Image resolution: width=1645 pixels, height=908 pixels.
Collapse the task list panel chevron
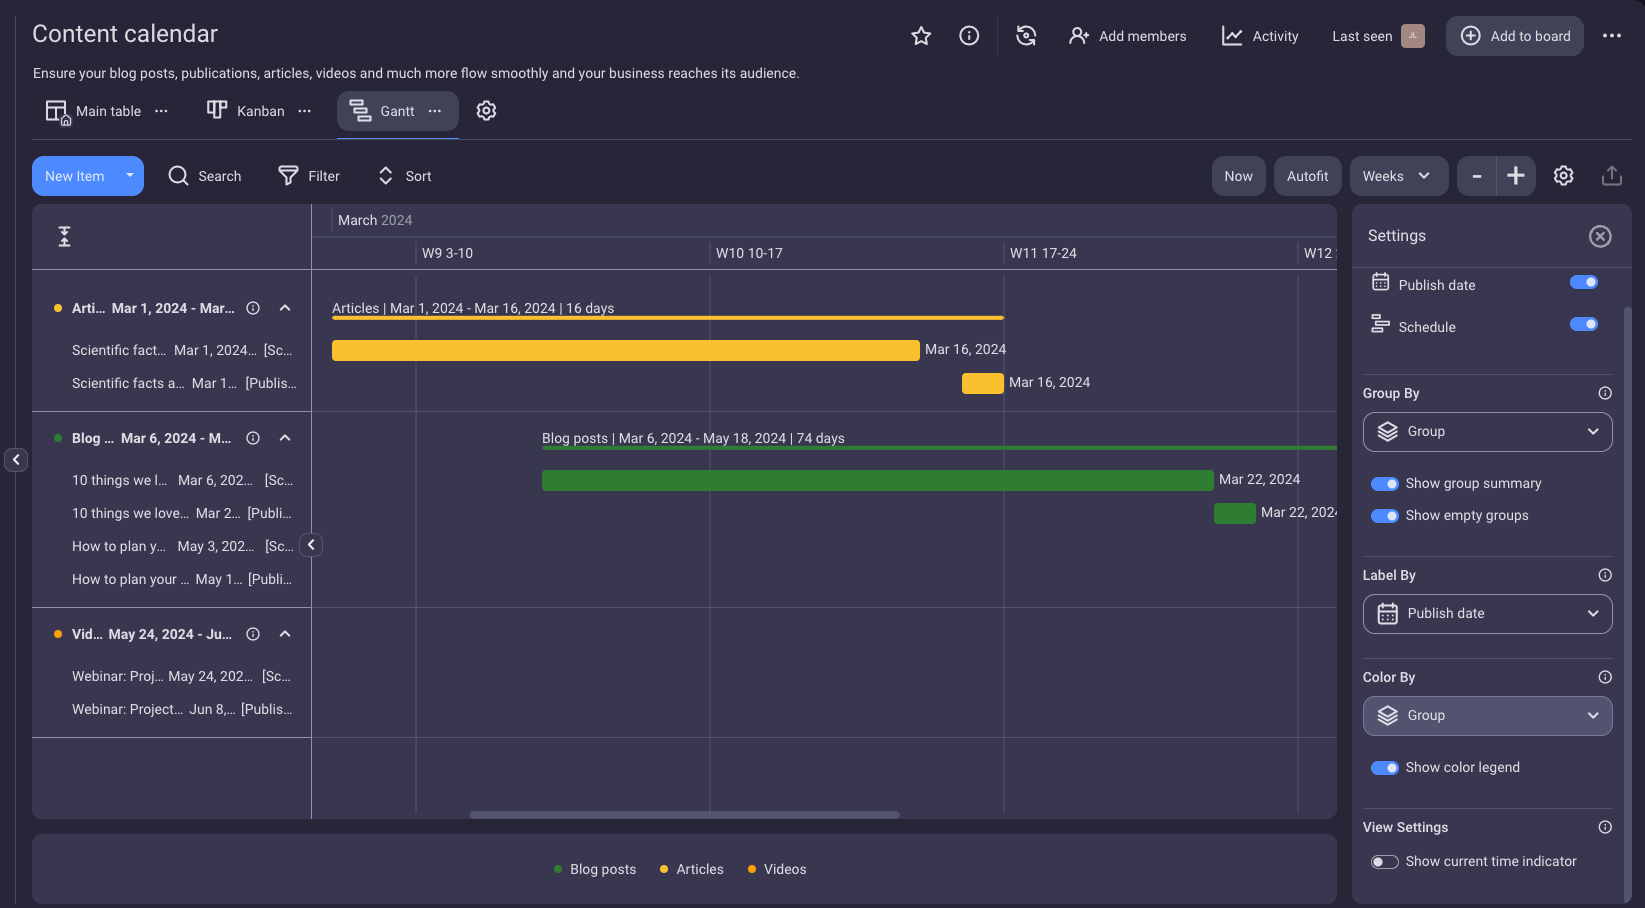311,545
